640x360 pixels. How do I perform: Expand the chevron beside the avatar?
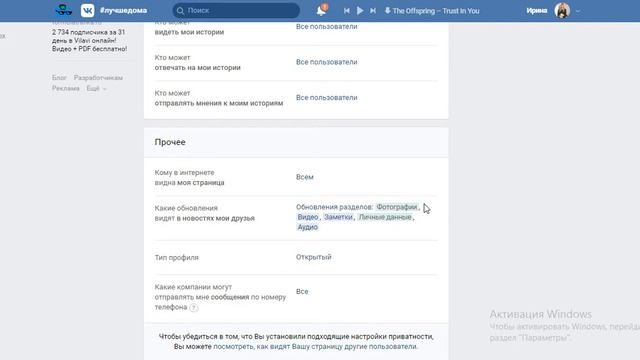(x=578, y=11)
